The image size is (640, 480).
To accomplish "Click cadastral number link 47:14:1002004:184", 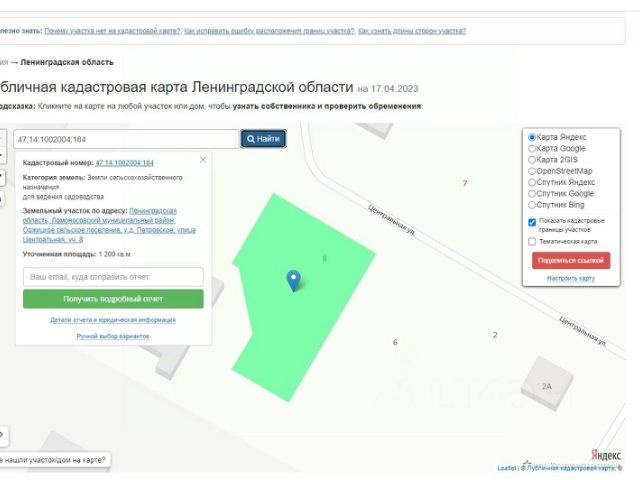I will [124, 162].
